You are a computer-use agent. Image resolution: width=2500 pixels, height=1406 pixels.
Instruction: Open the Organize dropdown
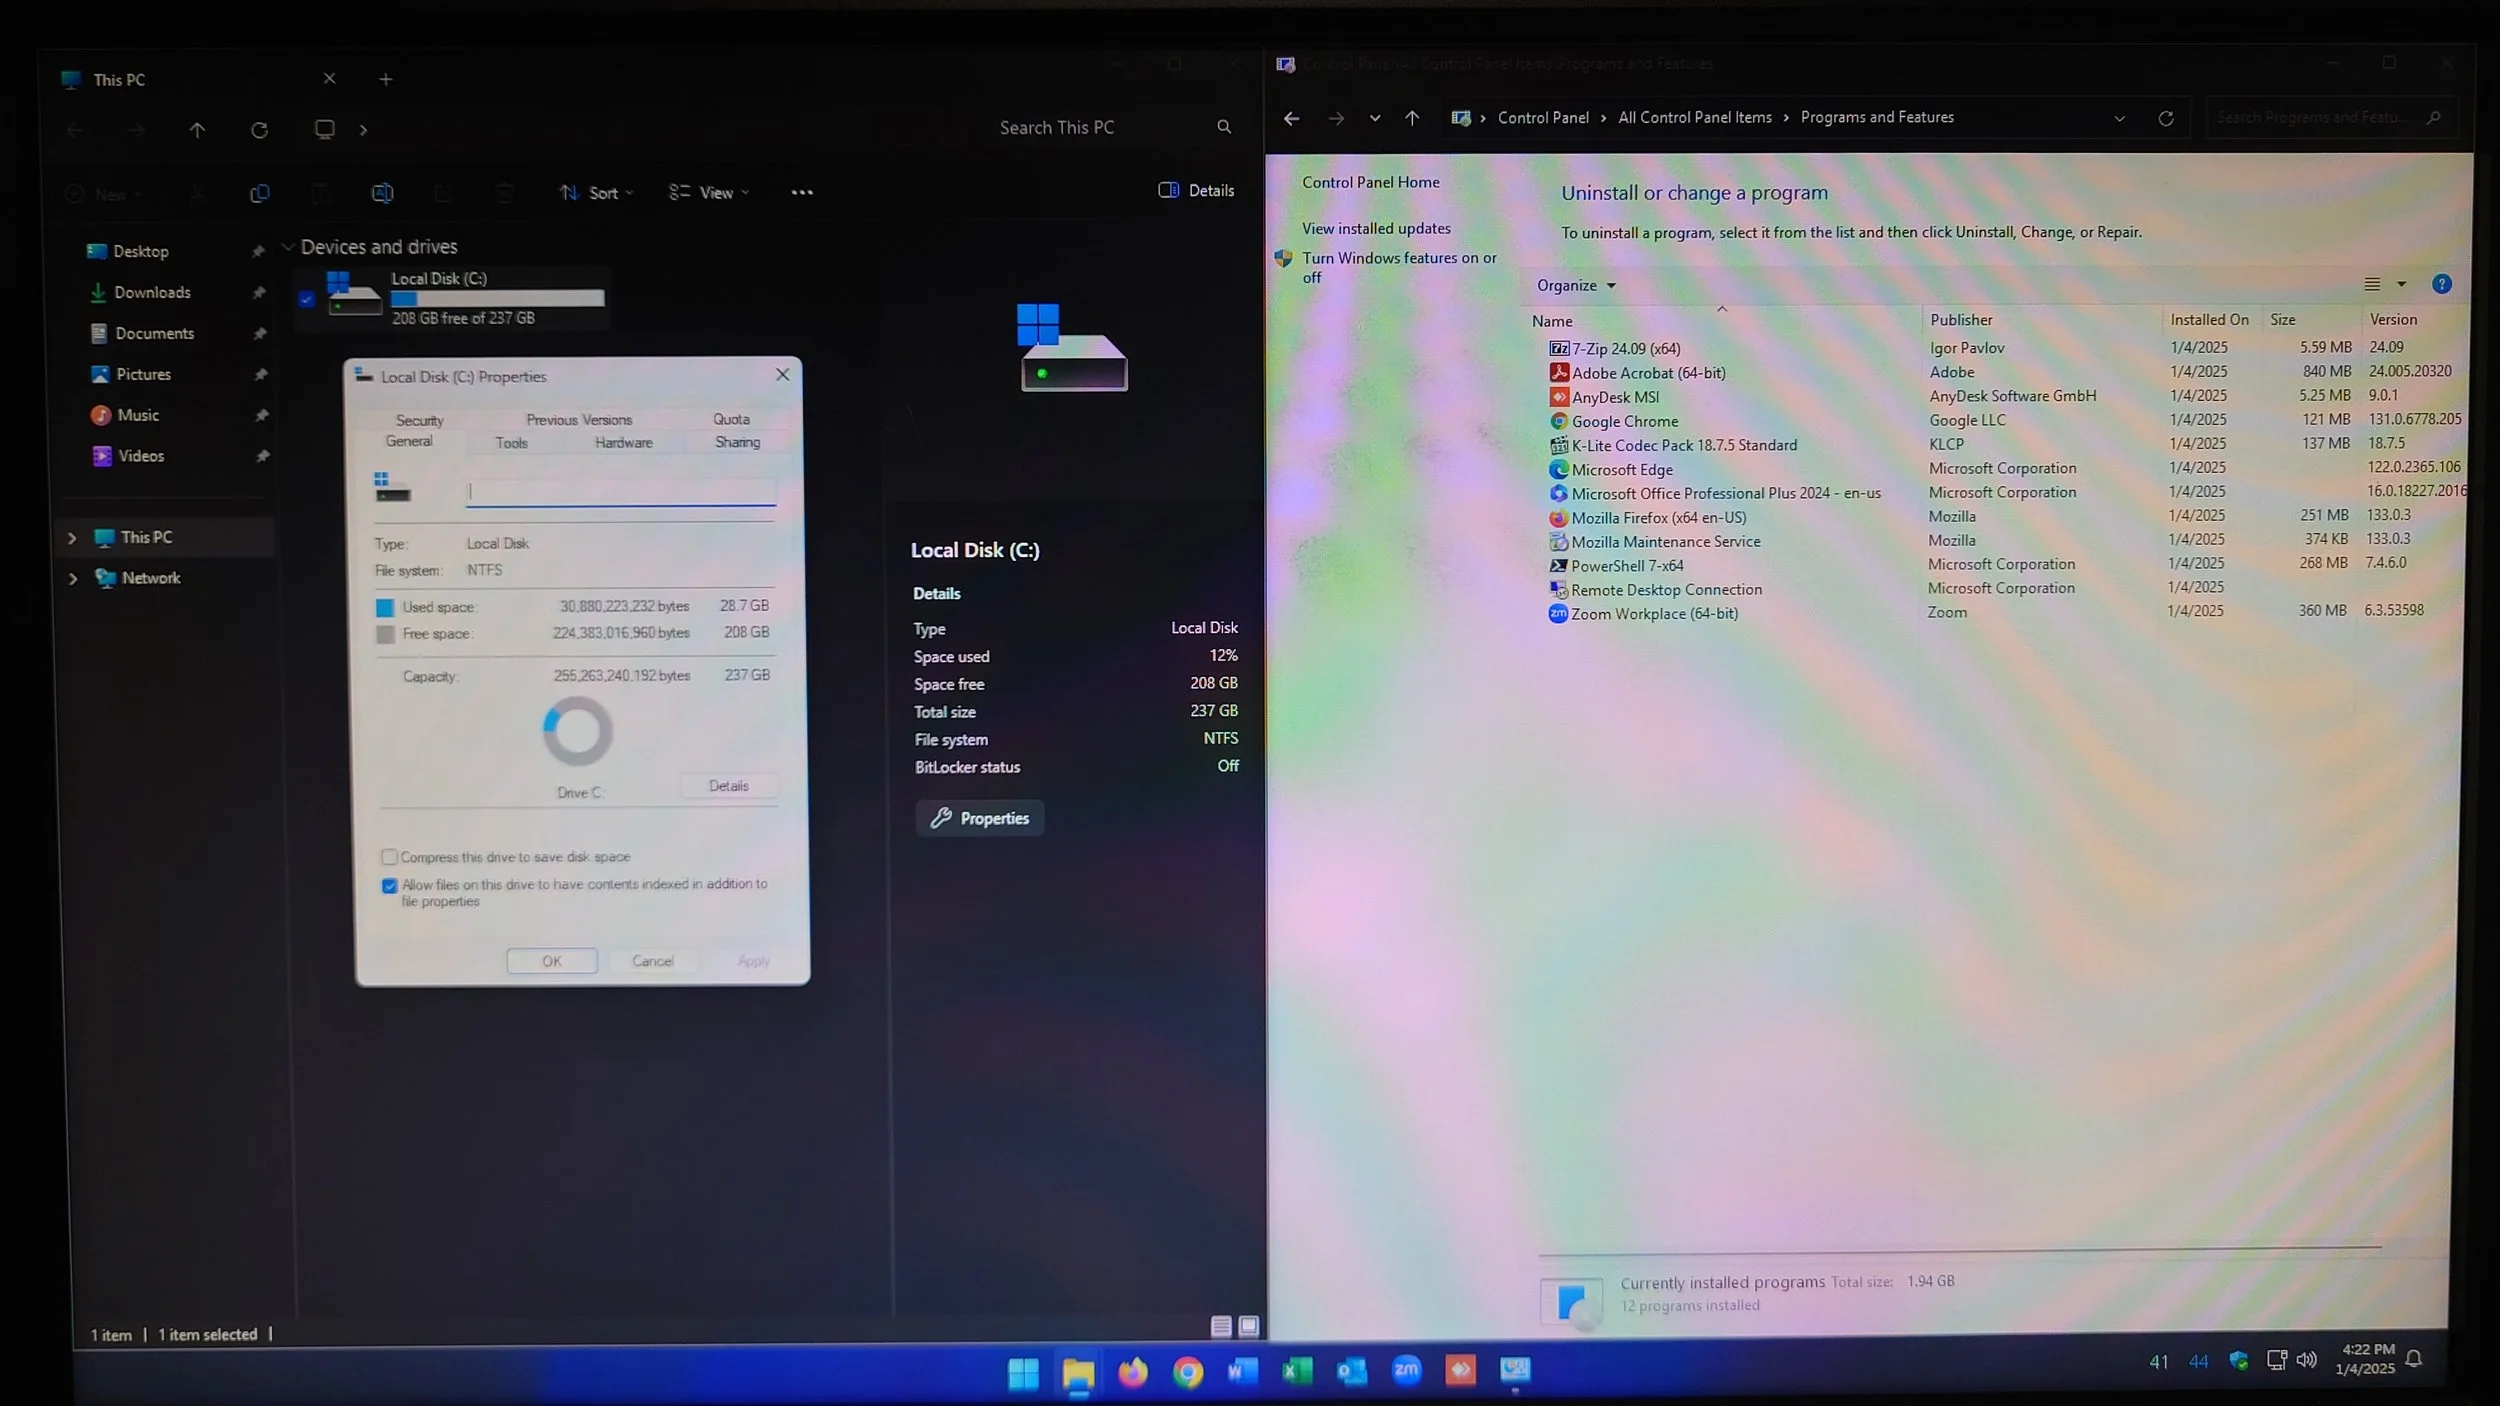1576,286
